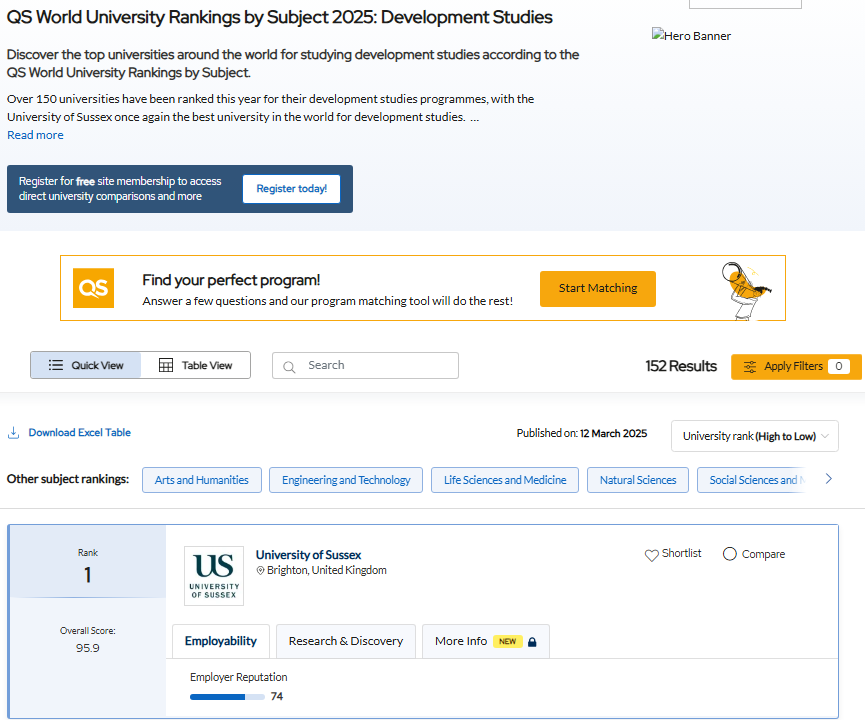
Task: Click the NEW badge on More Info
Action: (x=508, y=641)
